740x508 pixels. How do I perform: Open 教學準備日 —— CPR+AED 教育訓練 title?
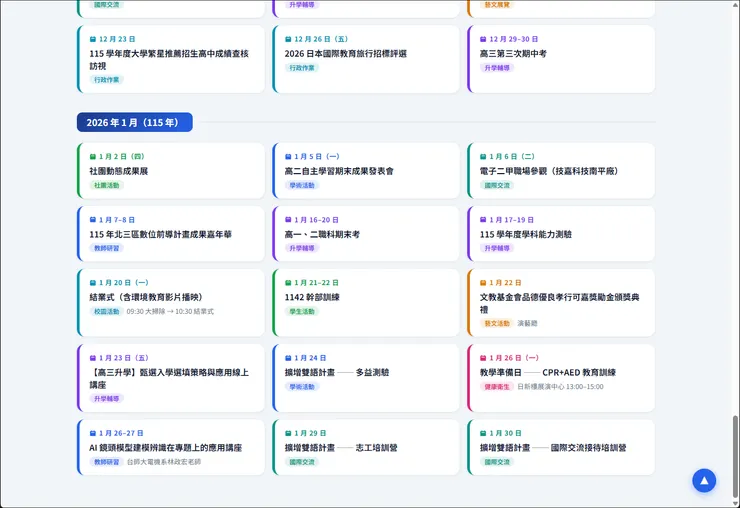pyautogui.click(x=548, y=373)
